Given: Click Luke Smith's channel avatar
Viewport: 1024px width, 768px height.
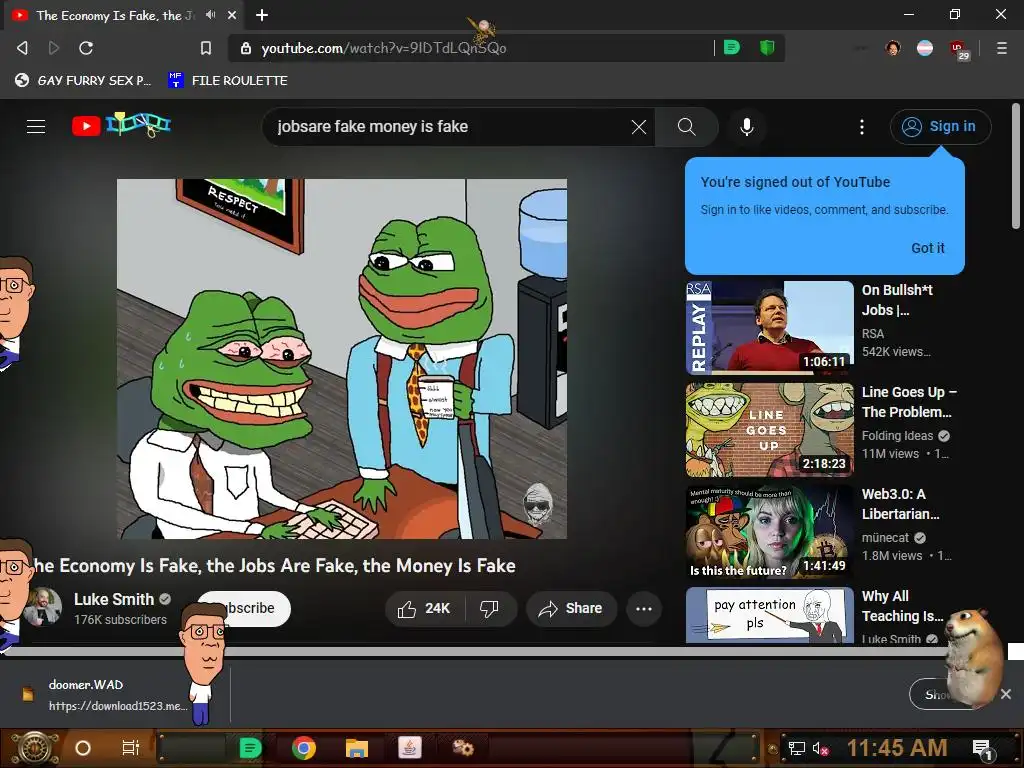Looking at the screenshot, I should coord(43,607).
